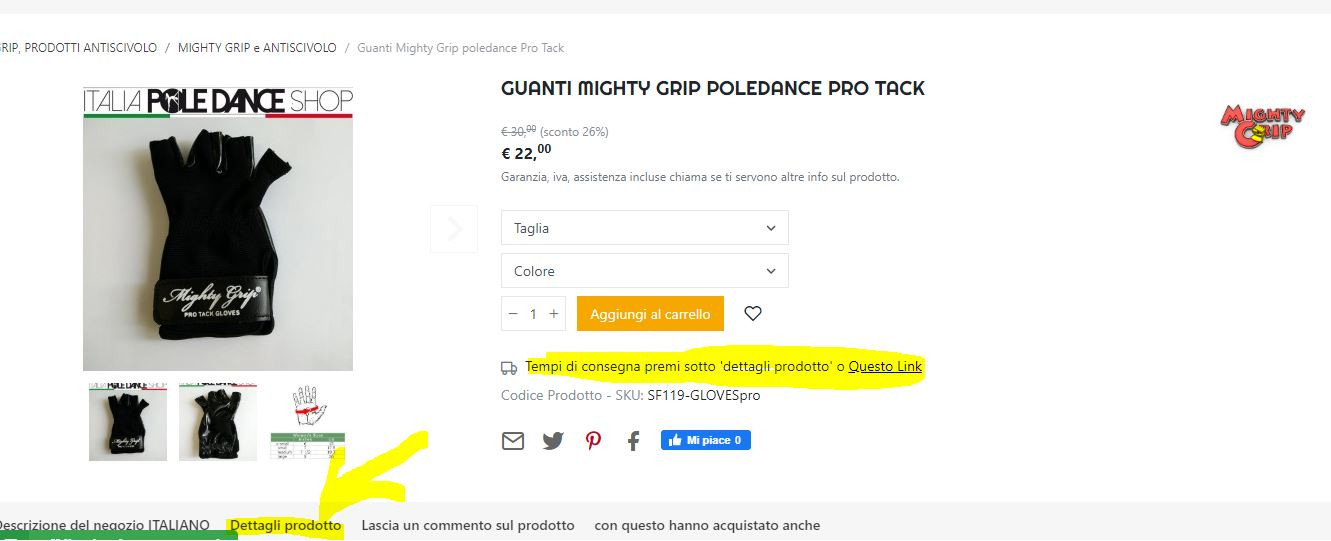Increase quantity with plus button
1331x541 pixels.
pyautogui.click(x=553, y=314)
